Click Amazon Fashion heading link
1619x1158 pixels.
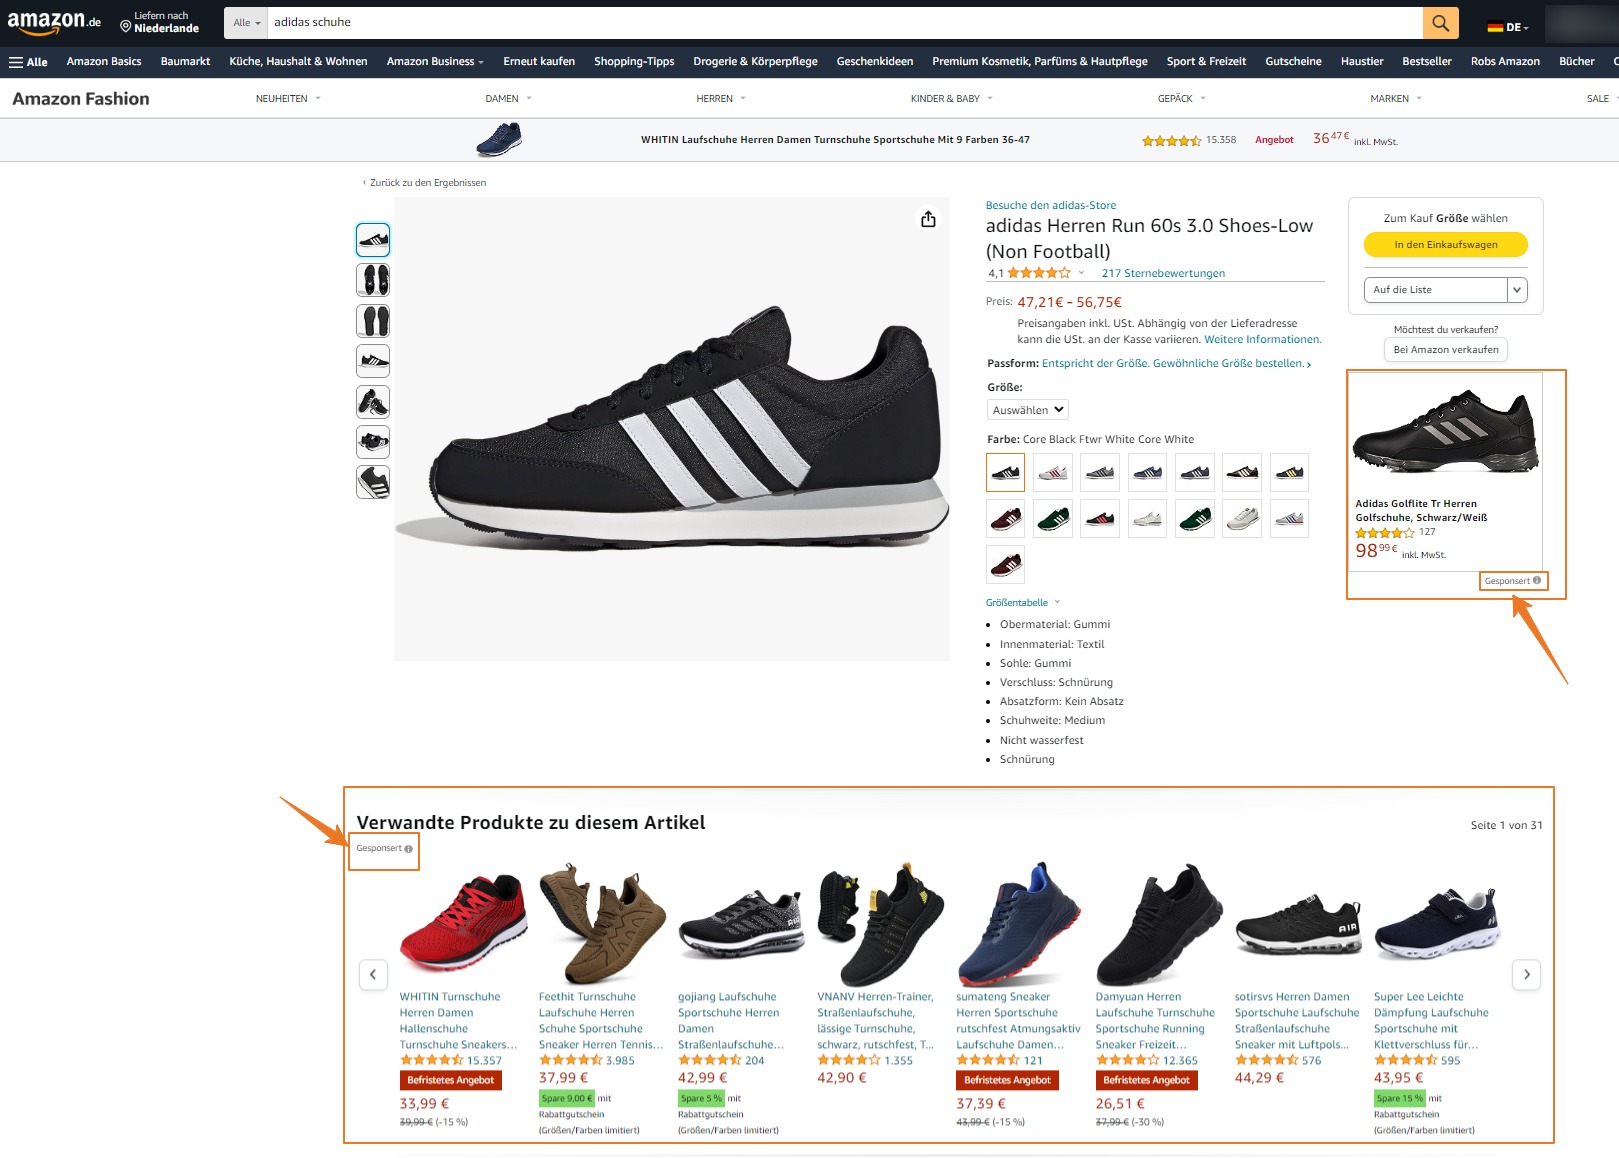(x=81, y=99)
